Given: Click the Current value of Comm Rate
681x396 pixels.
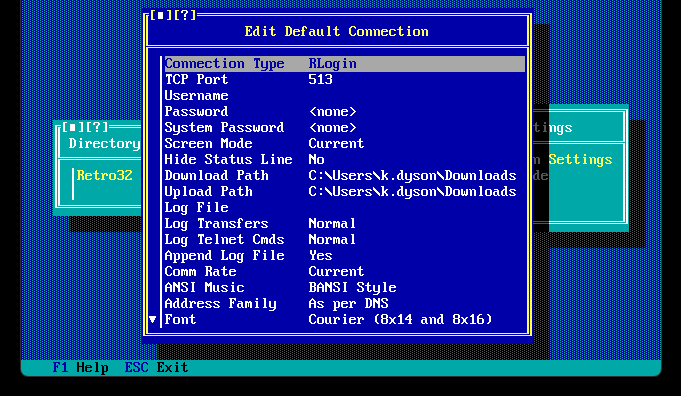Looking at the screenshot, I should [337, 271].
